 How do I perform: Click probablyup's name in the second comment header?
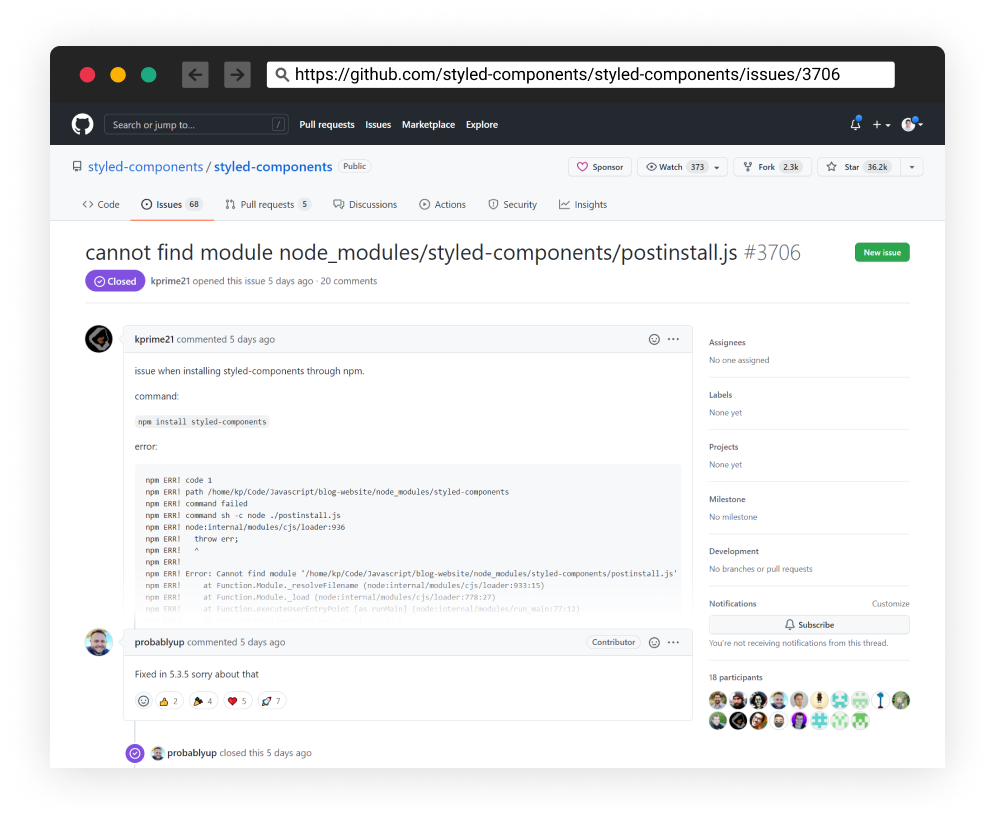pos(159,642)
